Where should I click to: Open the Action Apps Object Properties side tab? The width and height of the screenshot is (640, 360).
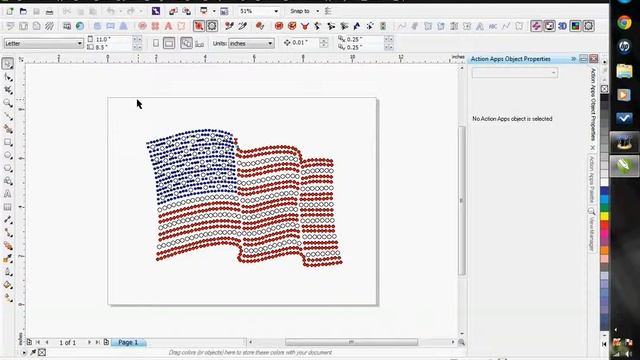coord(593,104)
